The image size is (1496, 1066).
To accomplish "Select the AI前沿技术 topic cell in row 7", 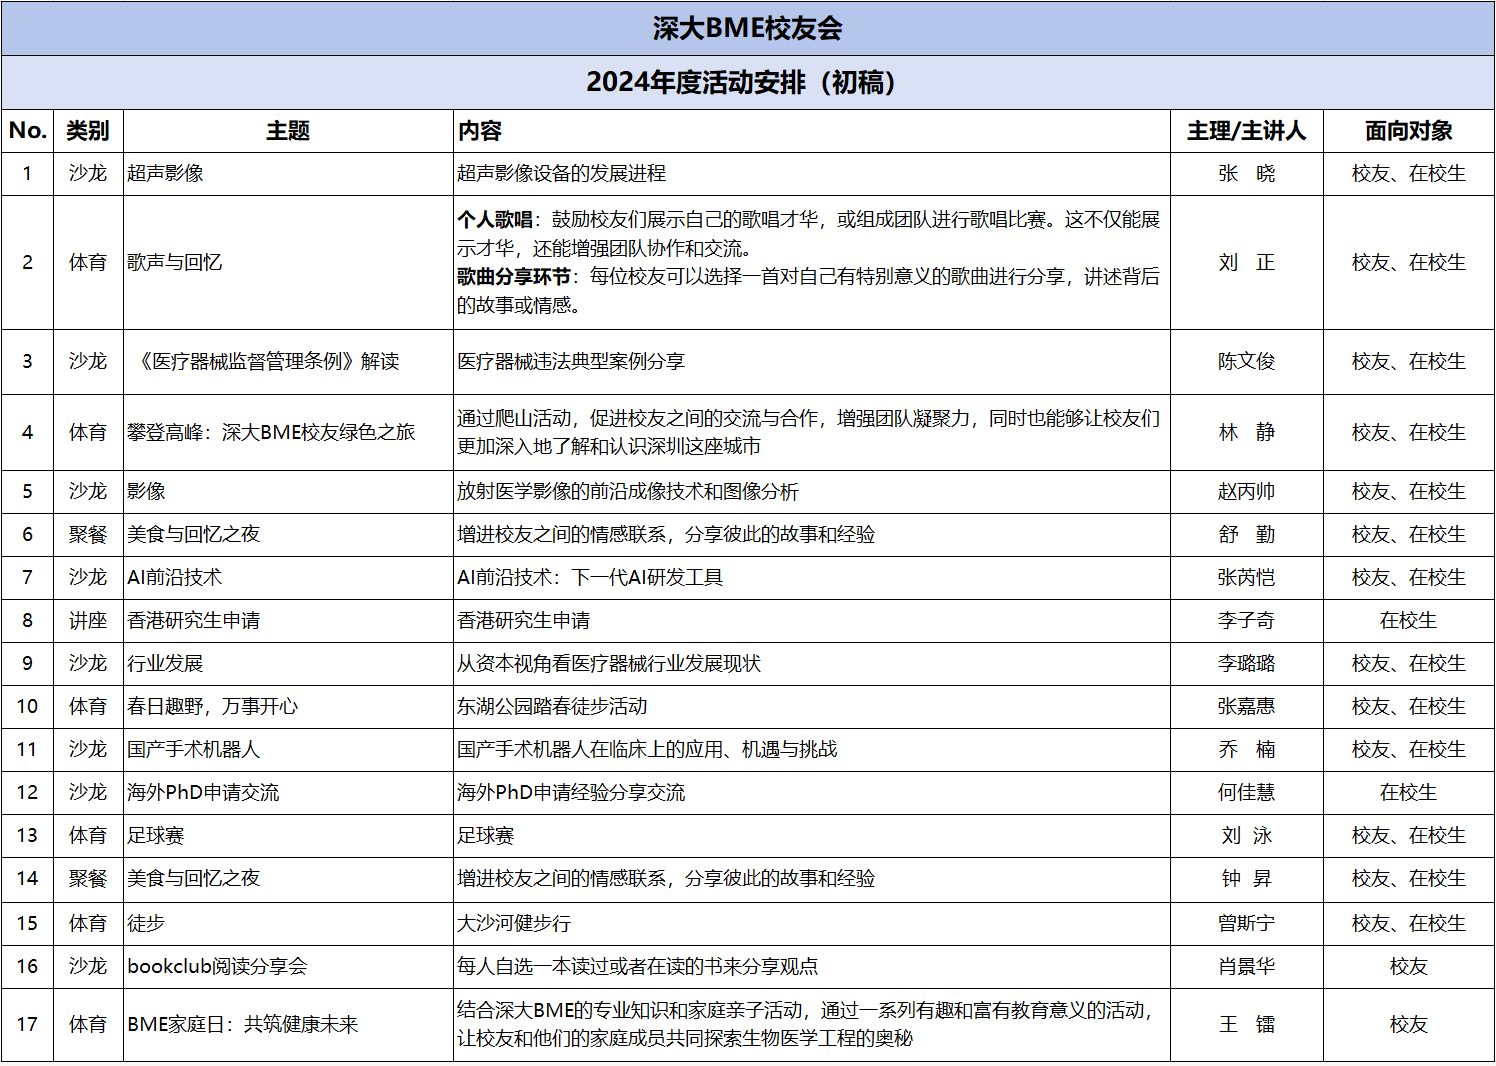I will [288, 577].
